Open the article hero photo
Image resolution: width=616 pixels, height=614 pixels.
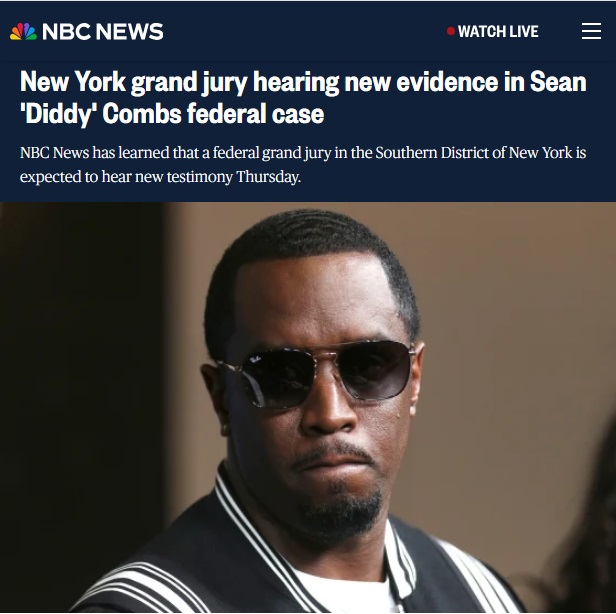[308, 408]
